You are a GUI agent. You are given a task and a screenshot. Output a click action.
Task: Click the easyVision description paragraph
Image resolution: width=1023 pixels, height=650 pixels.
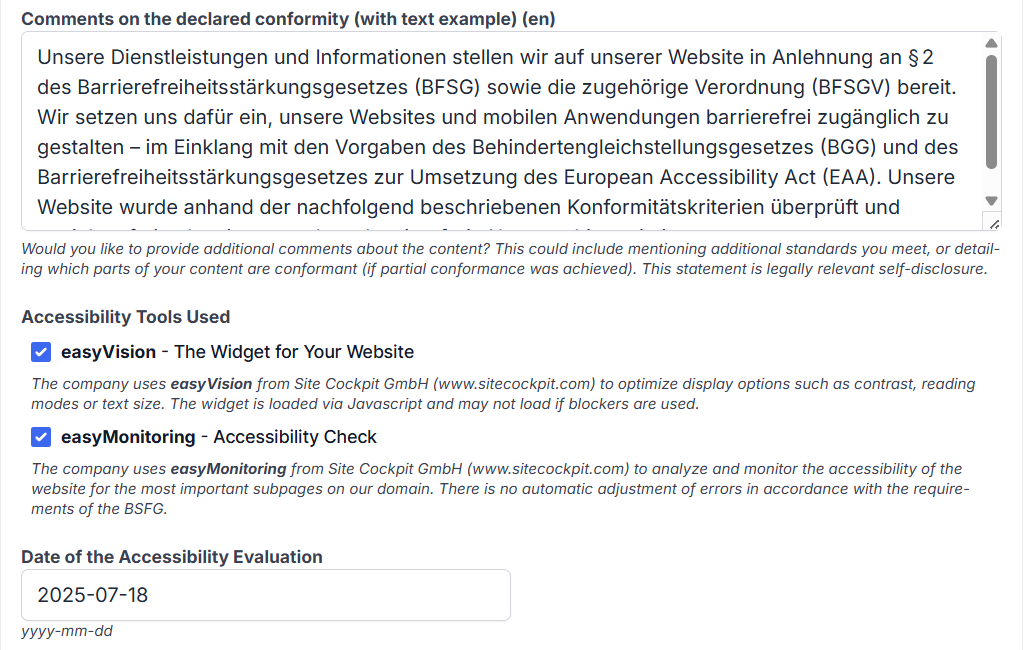point(500,394)
